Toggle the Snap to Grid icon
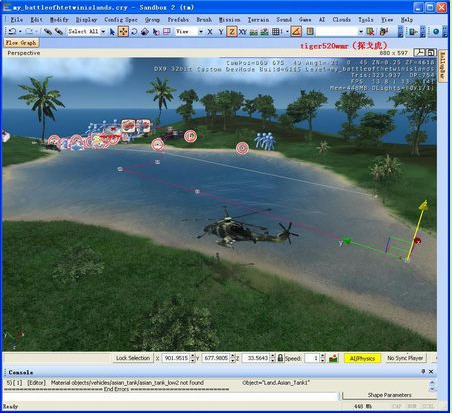This screenshot has width=452, height=413. point(276,32)
